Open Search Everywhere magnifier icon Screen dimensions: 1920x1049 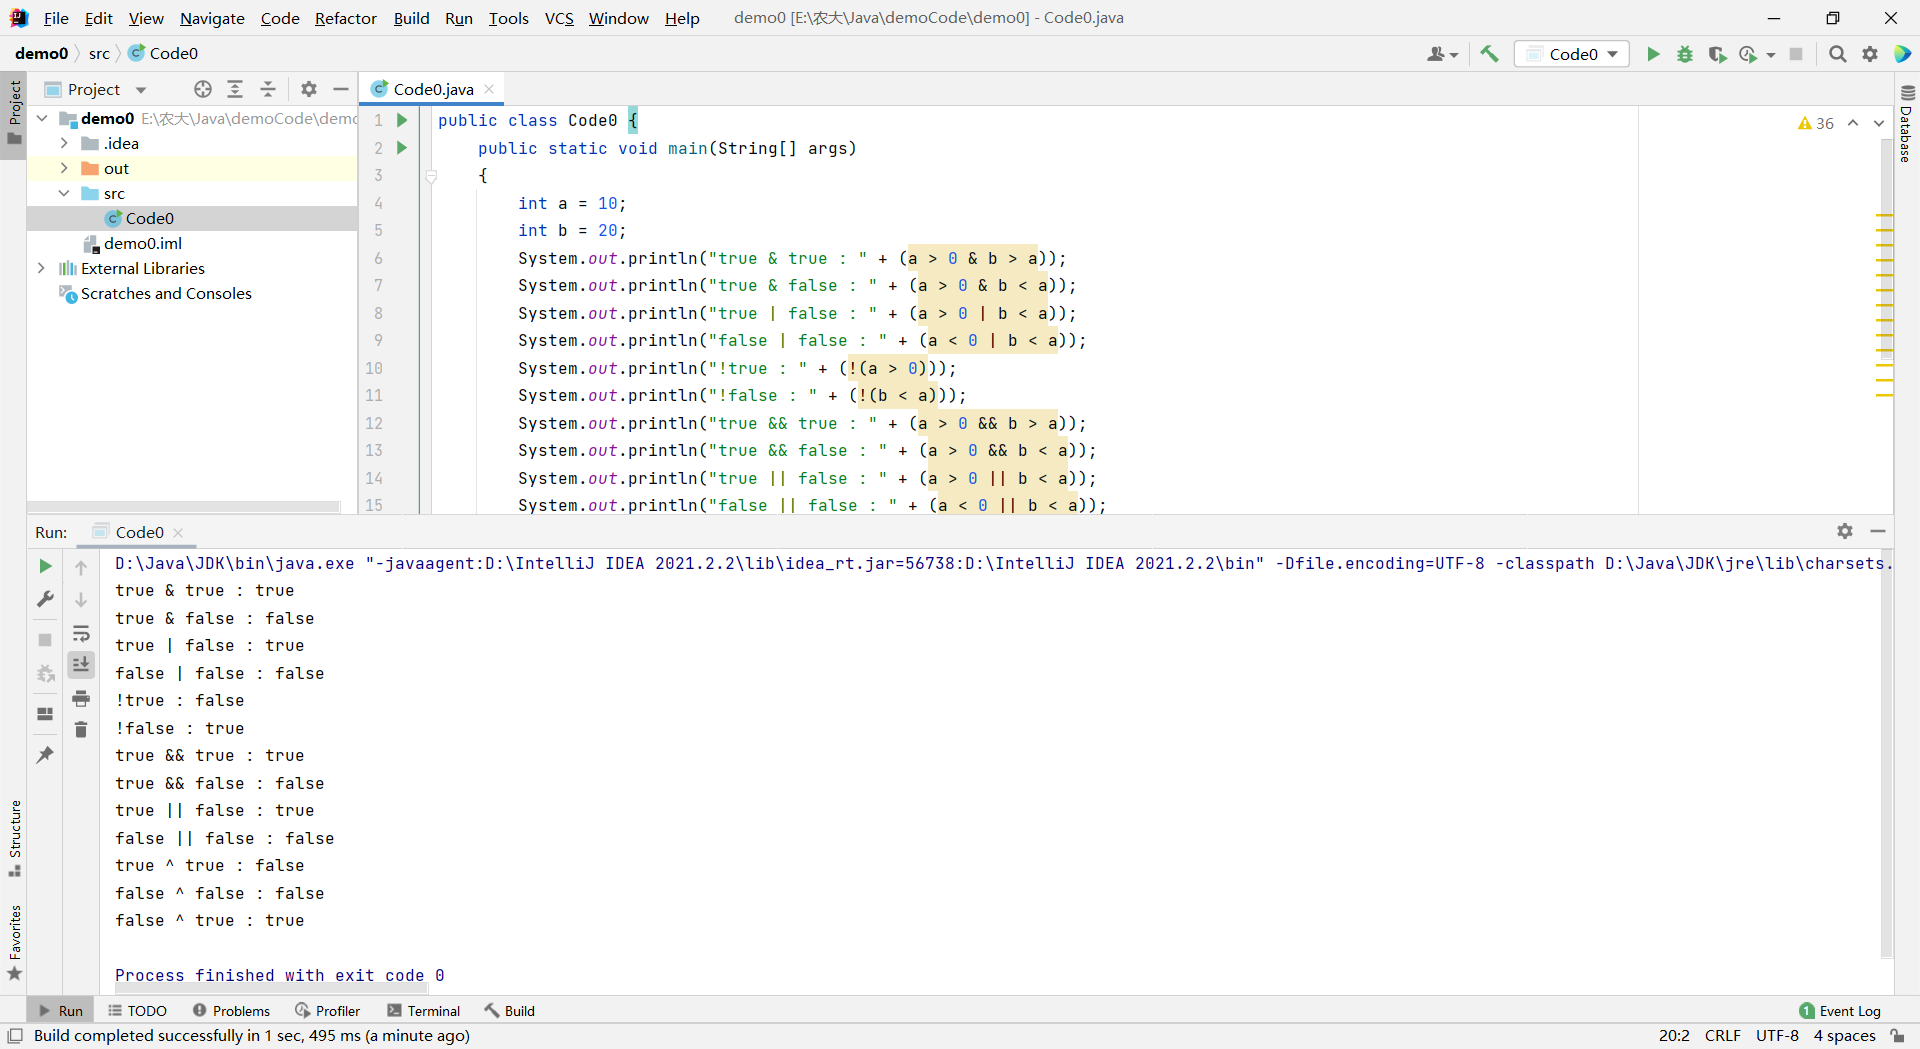[1837, 54]
